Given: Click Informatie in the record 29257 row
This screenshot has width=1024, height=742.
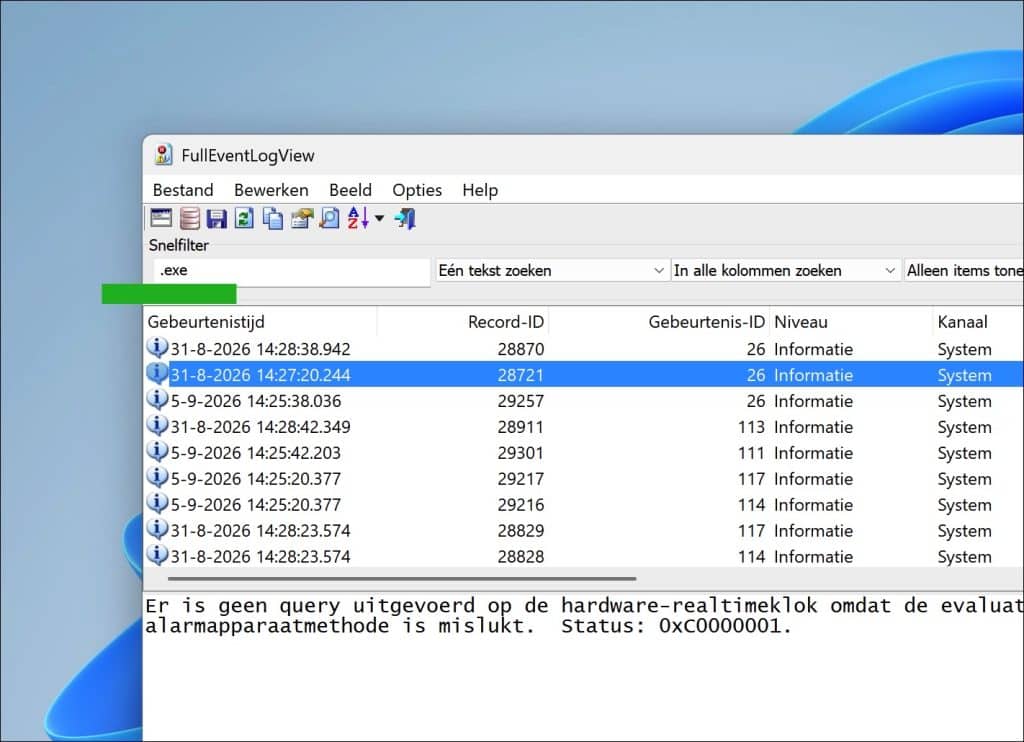Looking at the screenshot, I should (x=813, y=401).
